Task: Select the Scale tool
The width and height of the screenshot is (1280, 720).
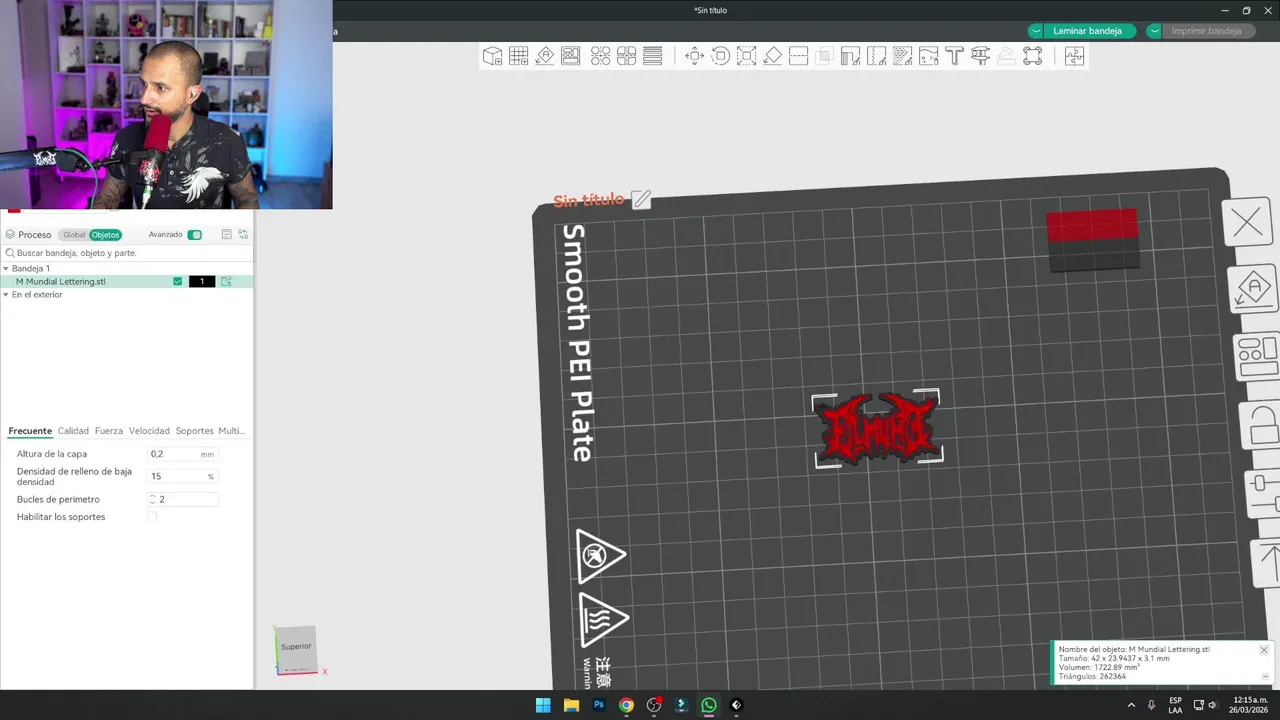Action: (747, 56)
